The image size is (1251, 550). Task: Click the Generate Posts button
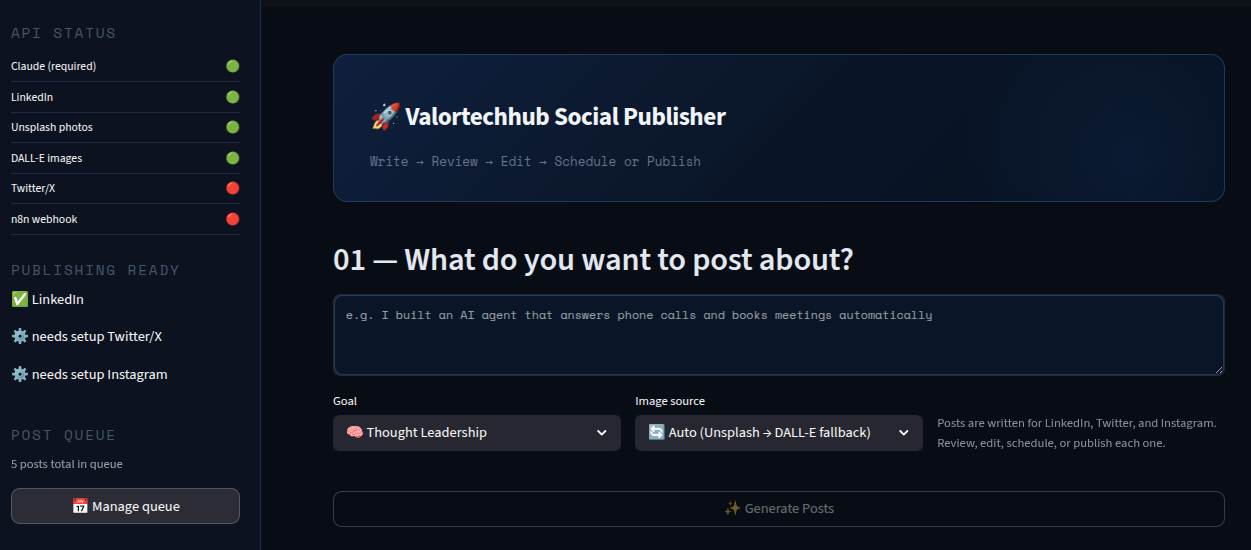coord(778,508)
